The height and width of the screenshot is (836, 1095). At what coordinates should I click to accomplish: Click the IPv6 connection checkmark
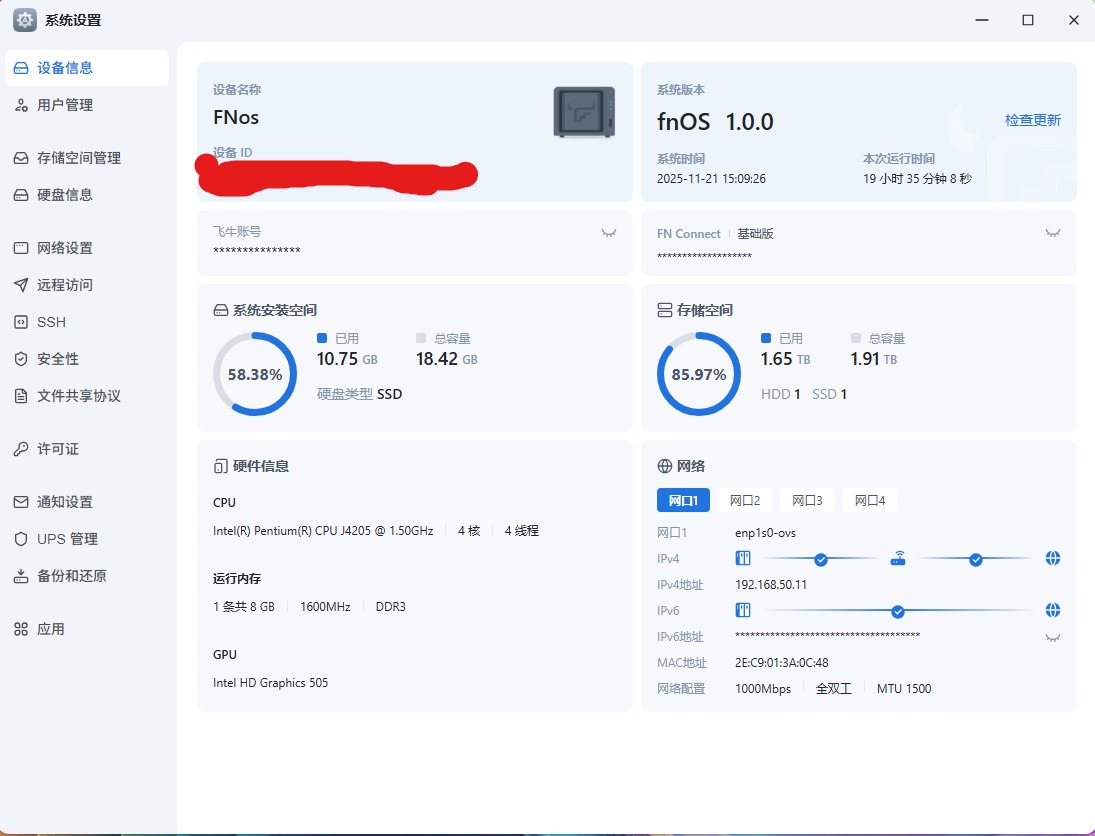click(898, 612)
